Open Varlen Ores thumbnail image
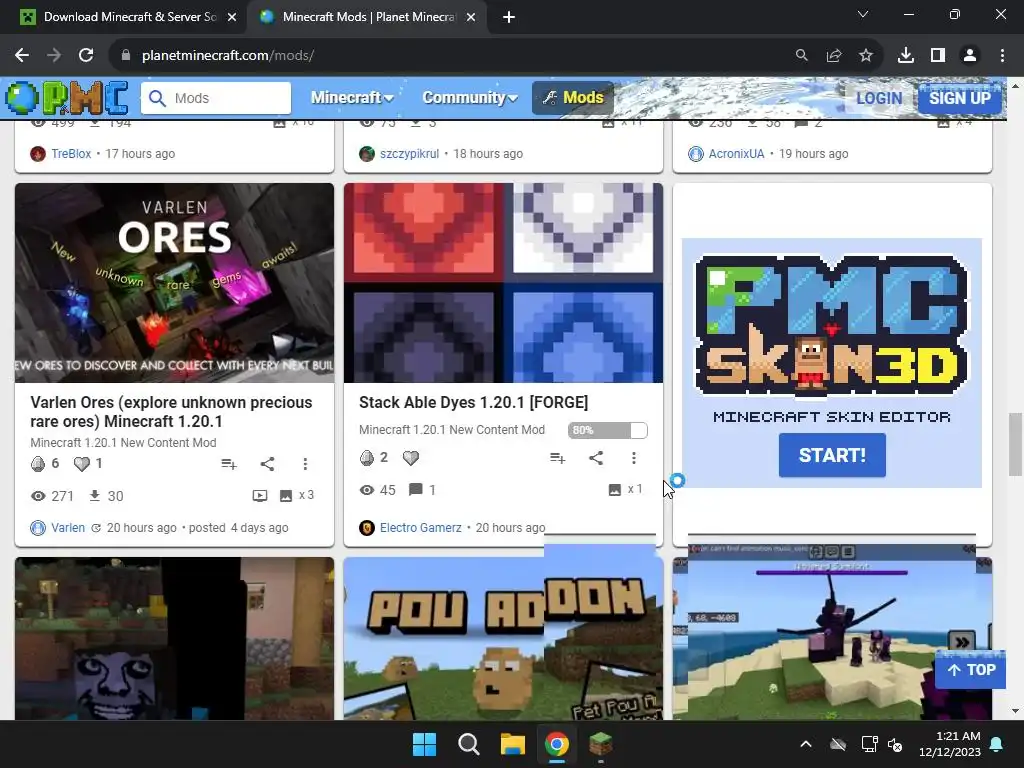Viewport: 1024px width, 768px height. [174, 283]
